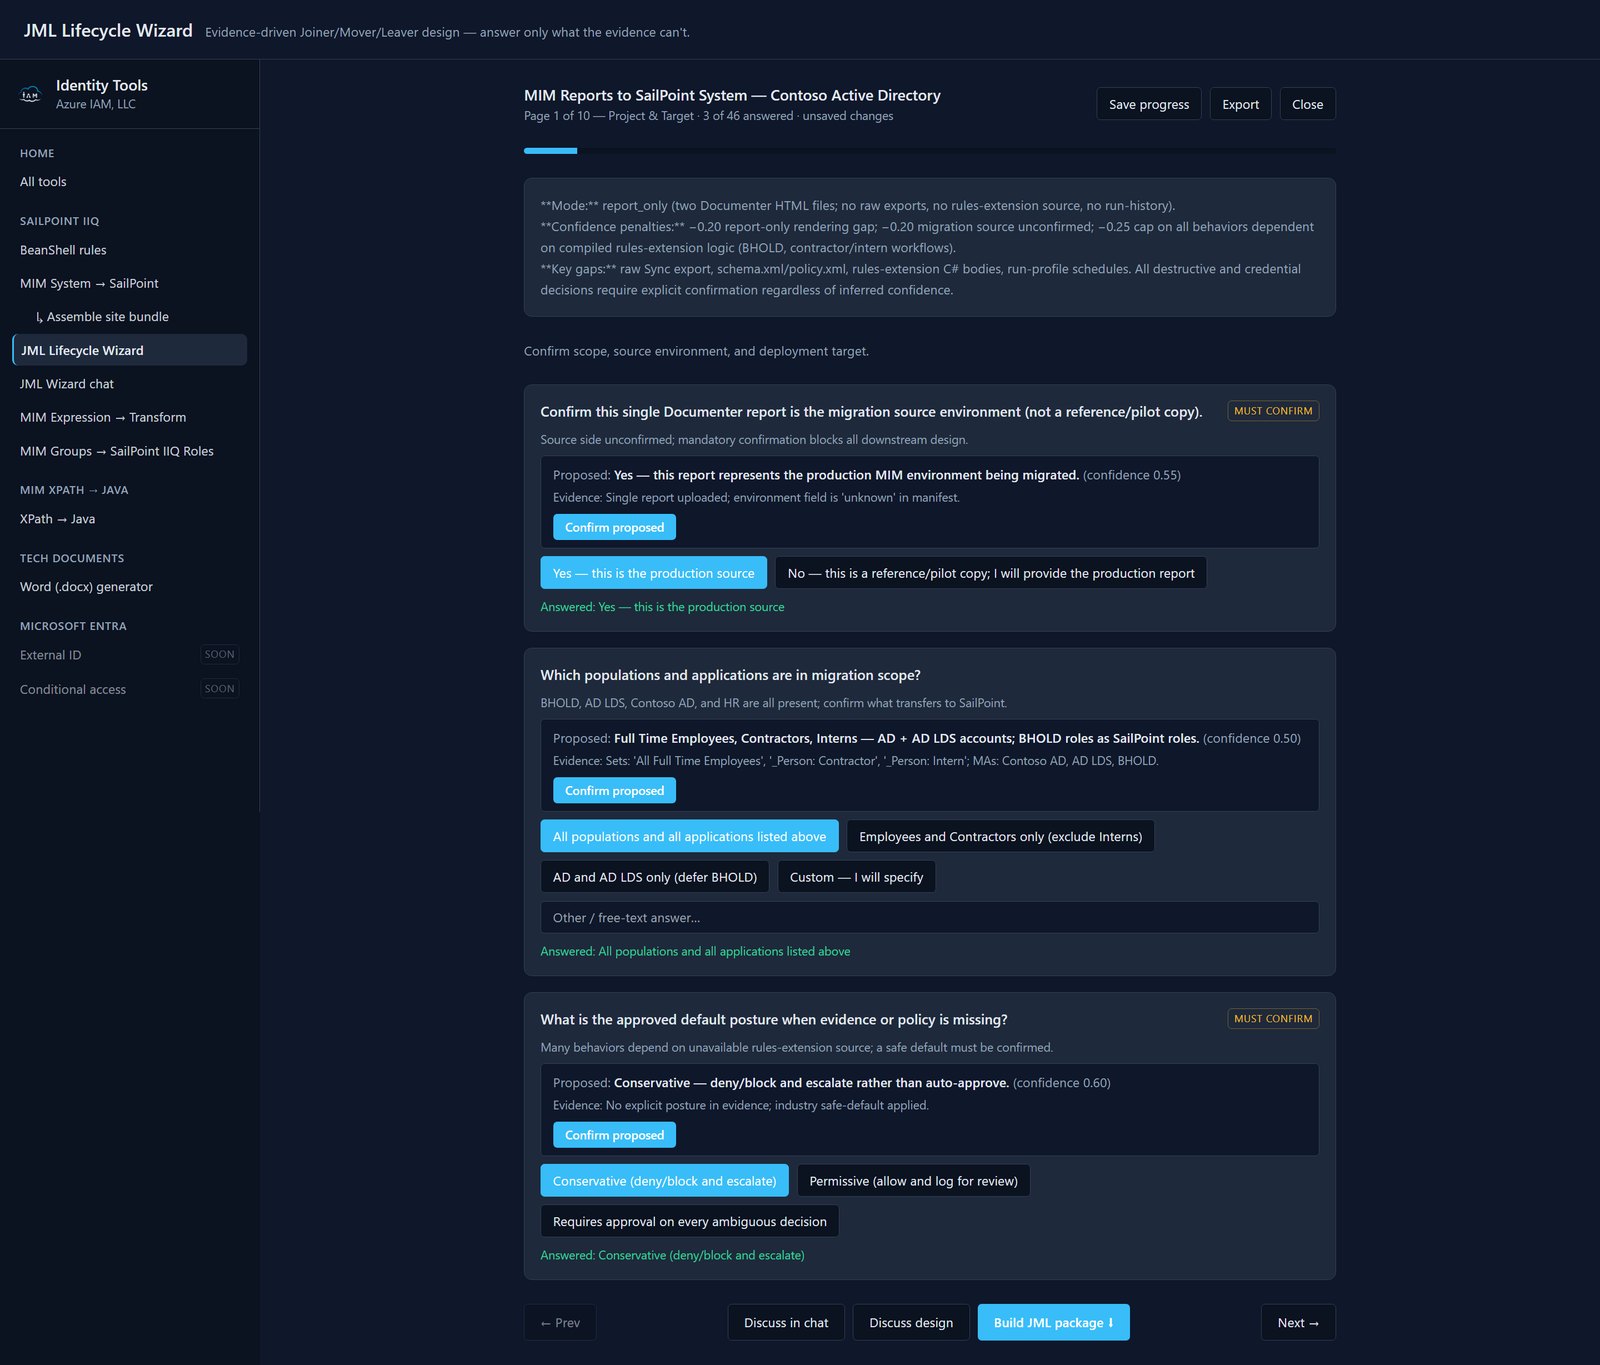Select 'Permissive (allow and log for review)'

click(x=913, y=1181)
